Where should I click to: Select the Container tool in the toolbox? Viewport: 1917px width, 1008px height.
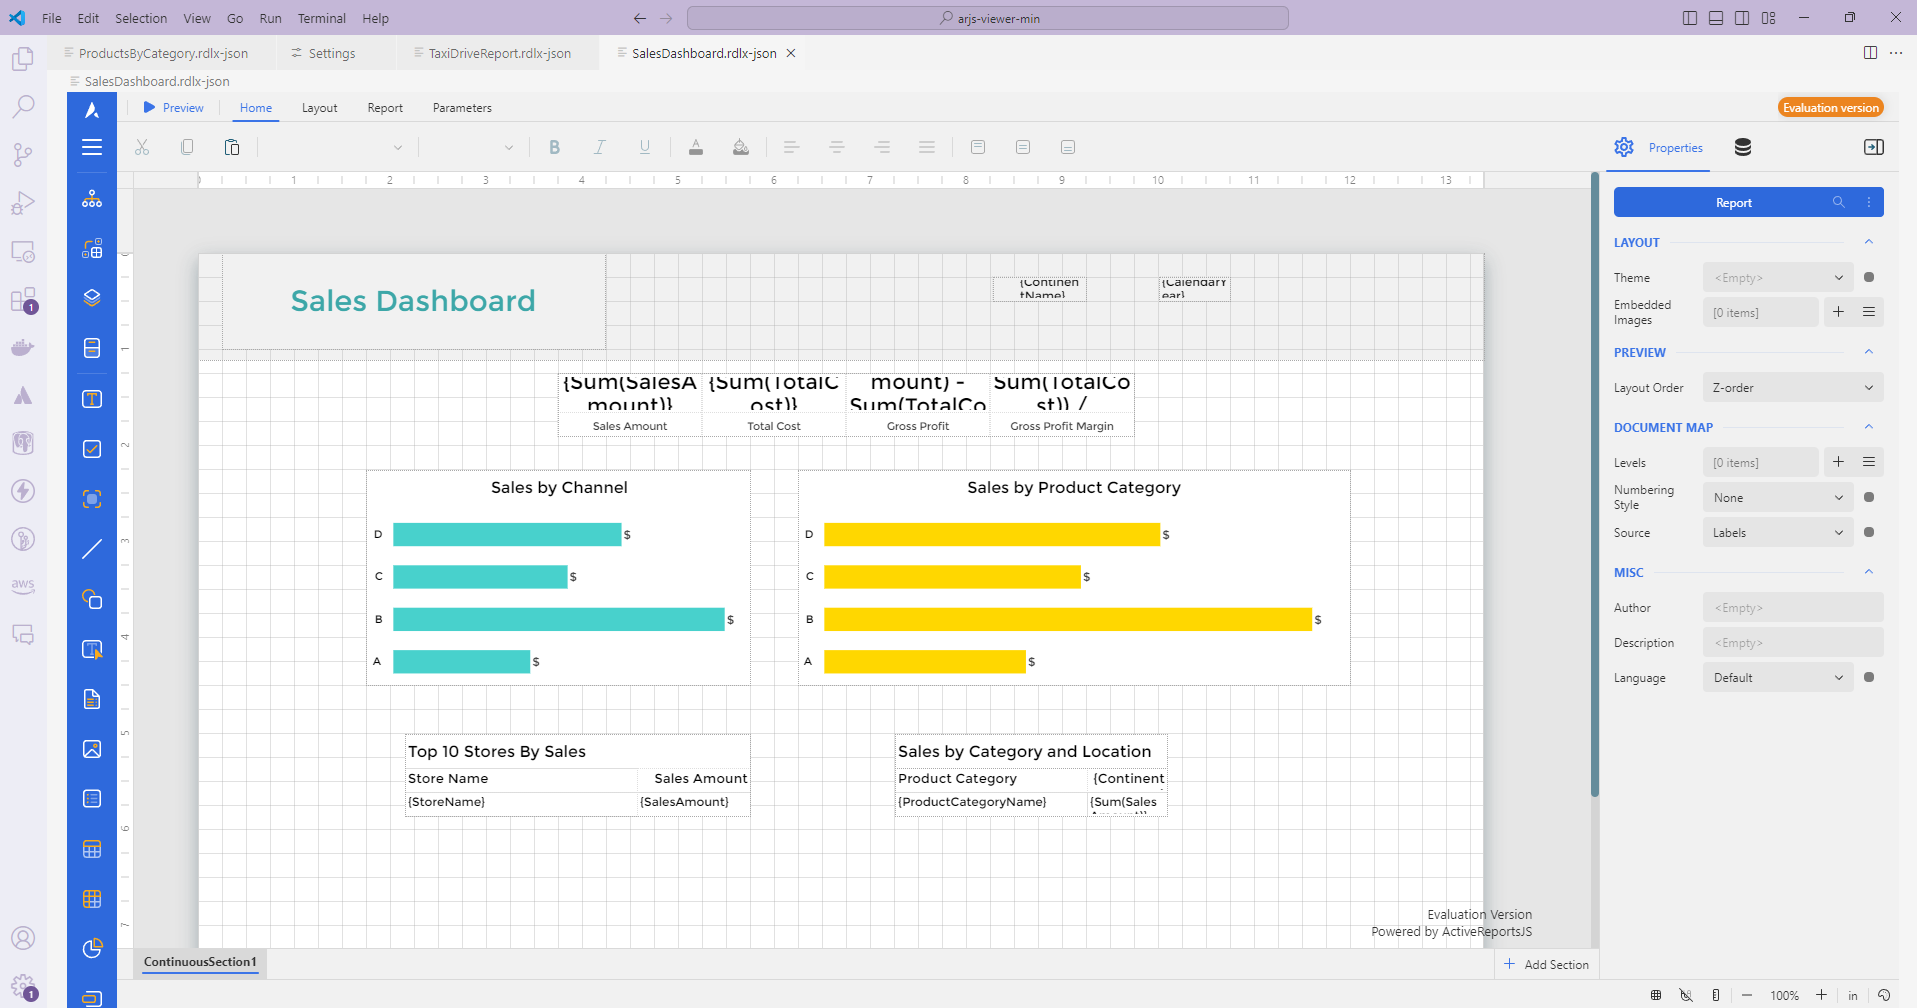[x=92, y=499]
